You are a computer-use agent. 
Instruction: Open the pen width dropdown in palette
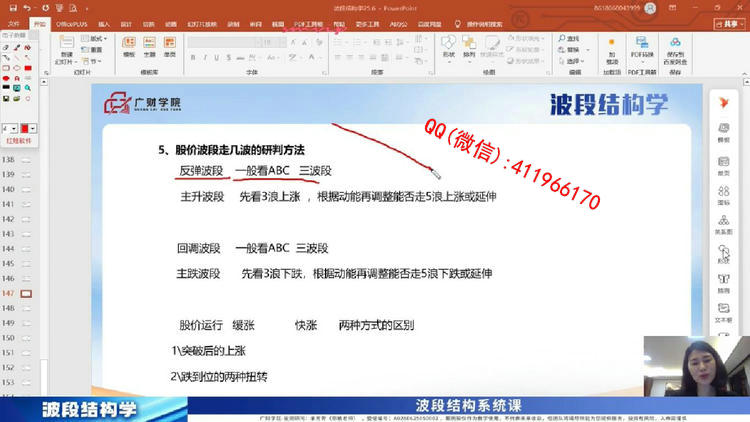point(13,129)
